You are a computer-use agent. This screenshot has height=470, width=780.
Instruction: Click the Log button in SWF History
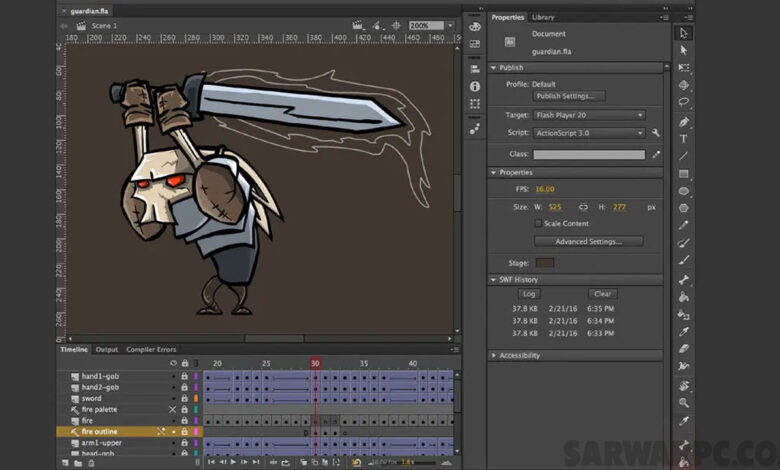pos(529,294)
